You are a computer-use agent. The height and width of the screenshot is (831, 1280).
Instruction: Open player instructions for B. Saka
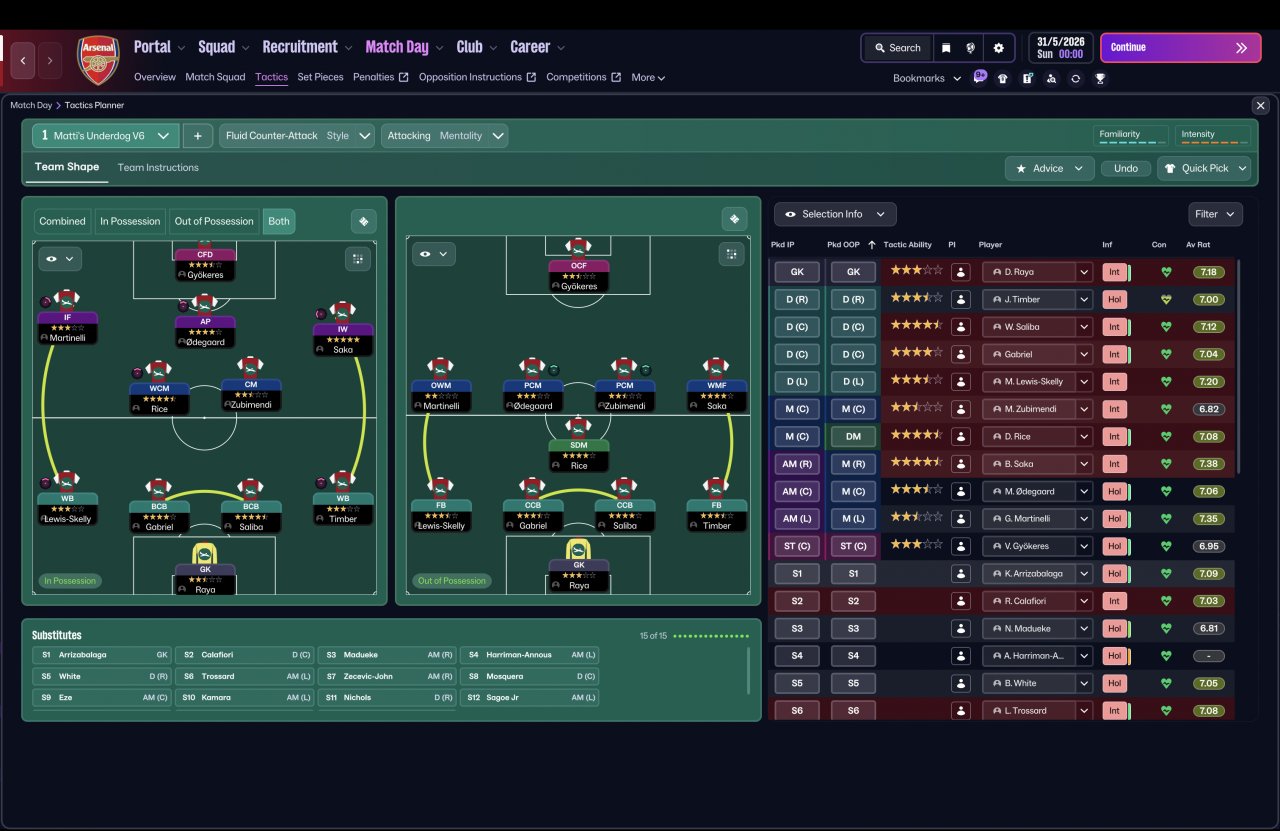961,464
